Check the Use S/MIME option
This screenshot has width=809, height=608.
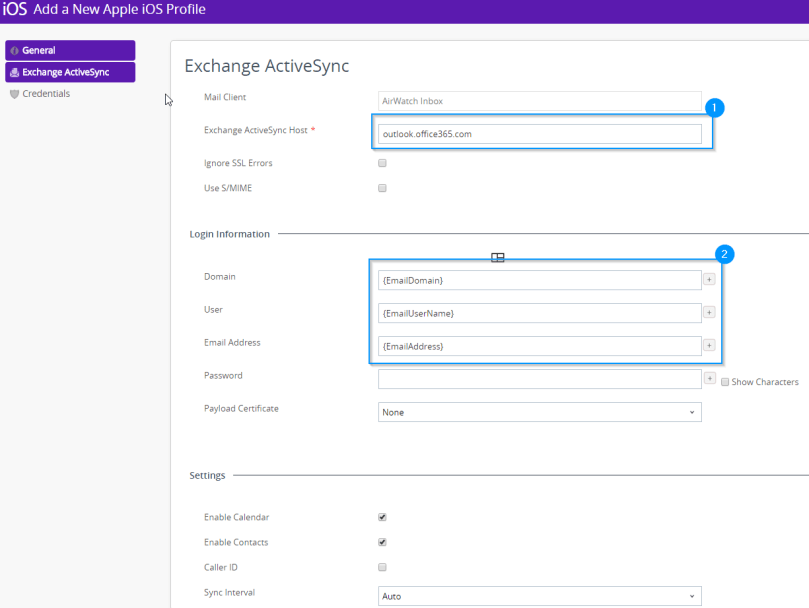pyautogui.click(x=382, y=188)
